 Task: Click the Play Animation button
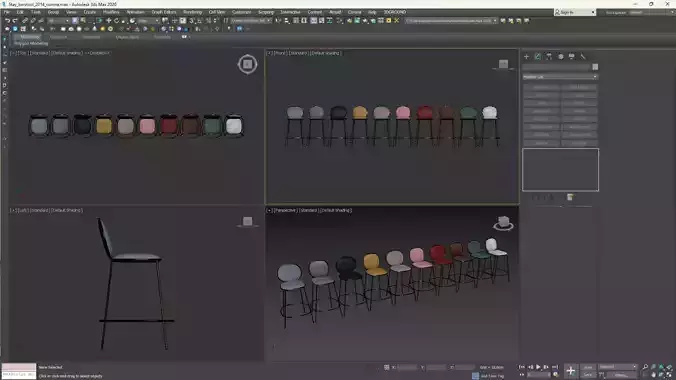point(538,367)
